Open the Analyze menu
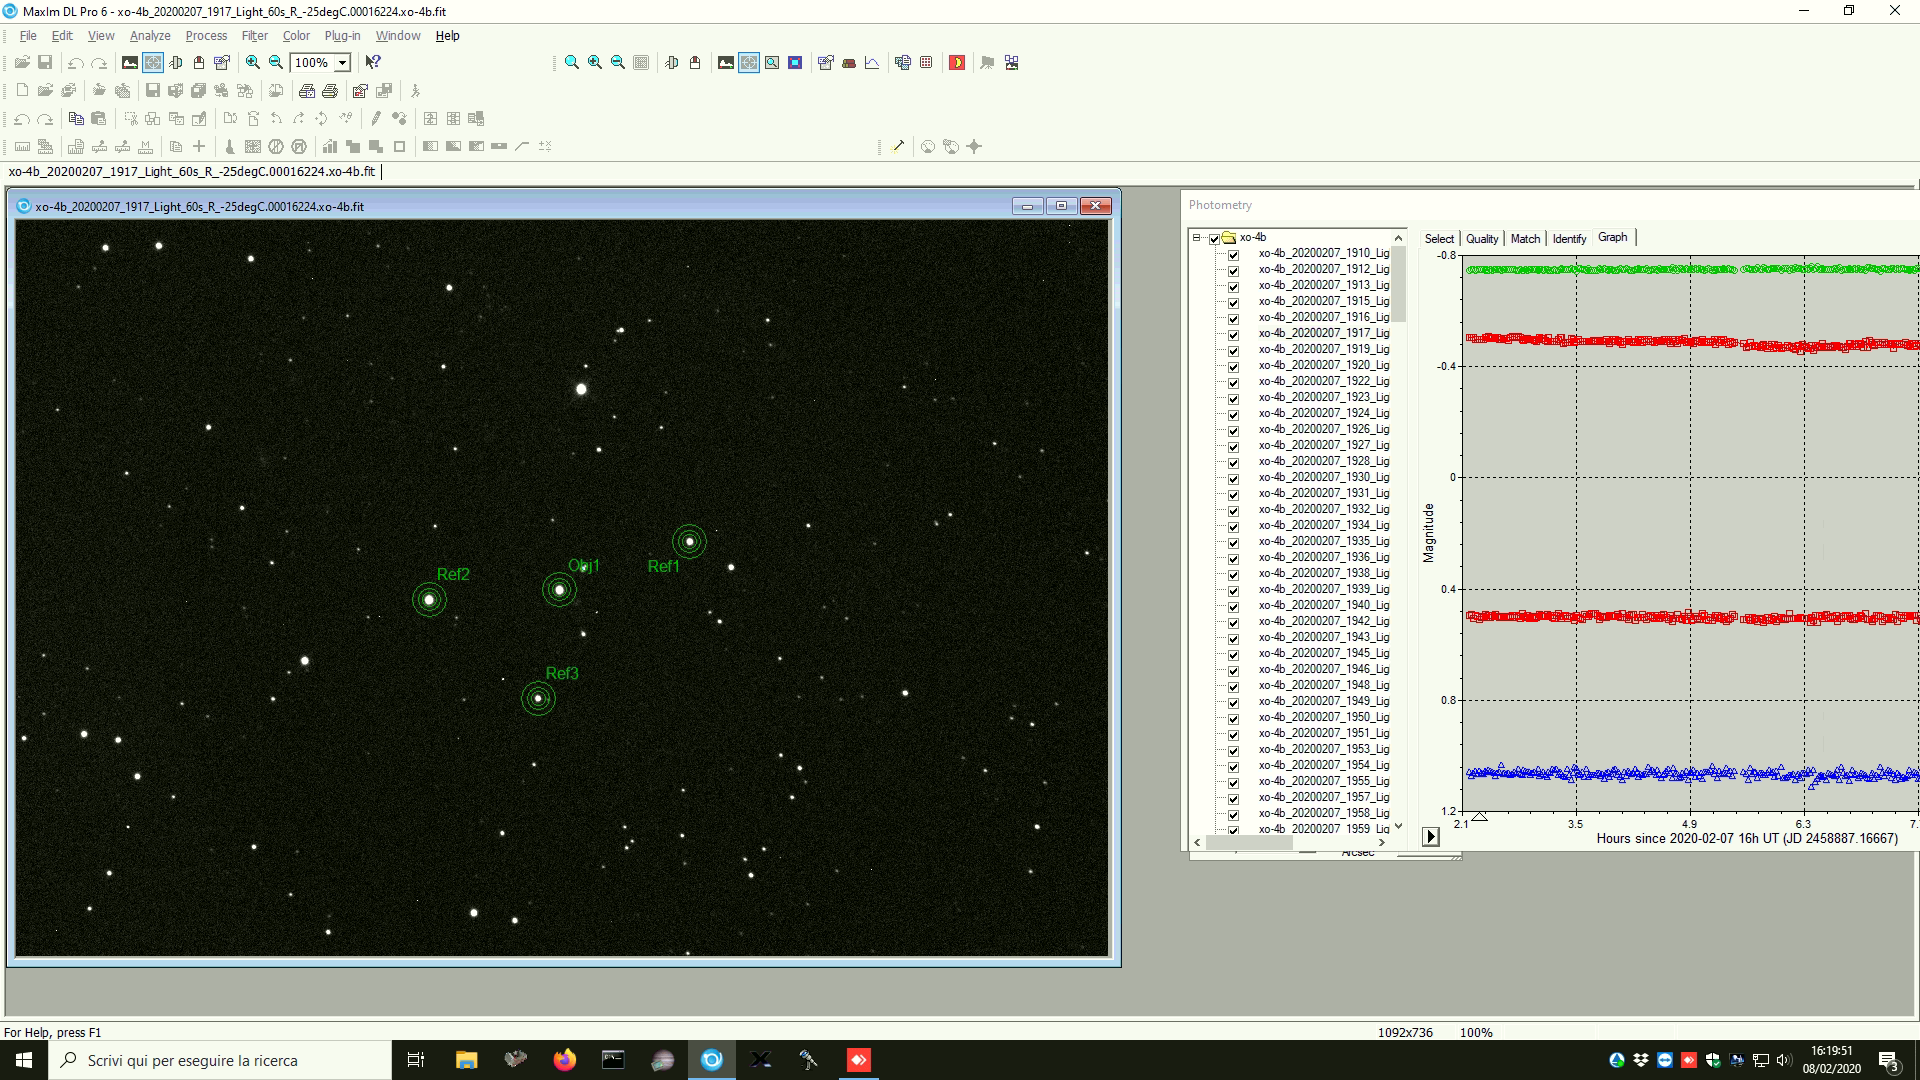The width and height of the screenshot is (1920, 1080). [150, 35]
